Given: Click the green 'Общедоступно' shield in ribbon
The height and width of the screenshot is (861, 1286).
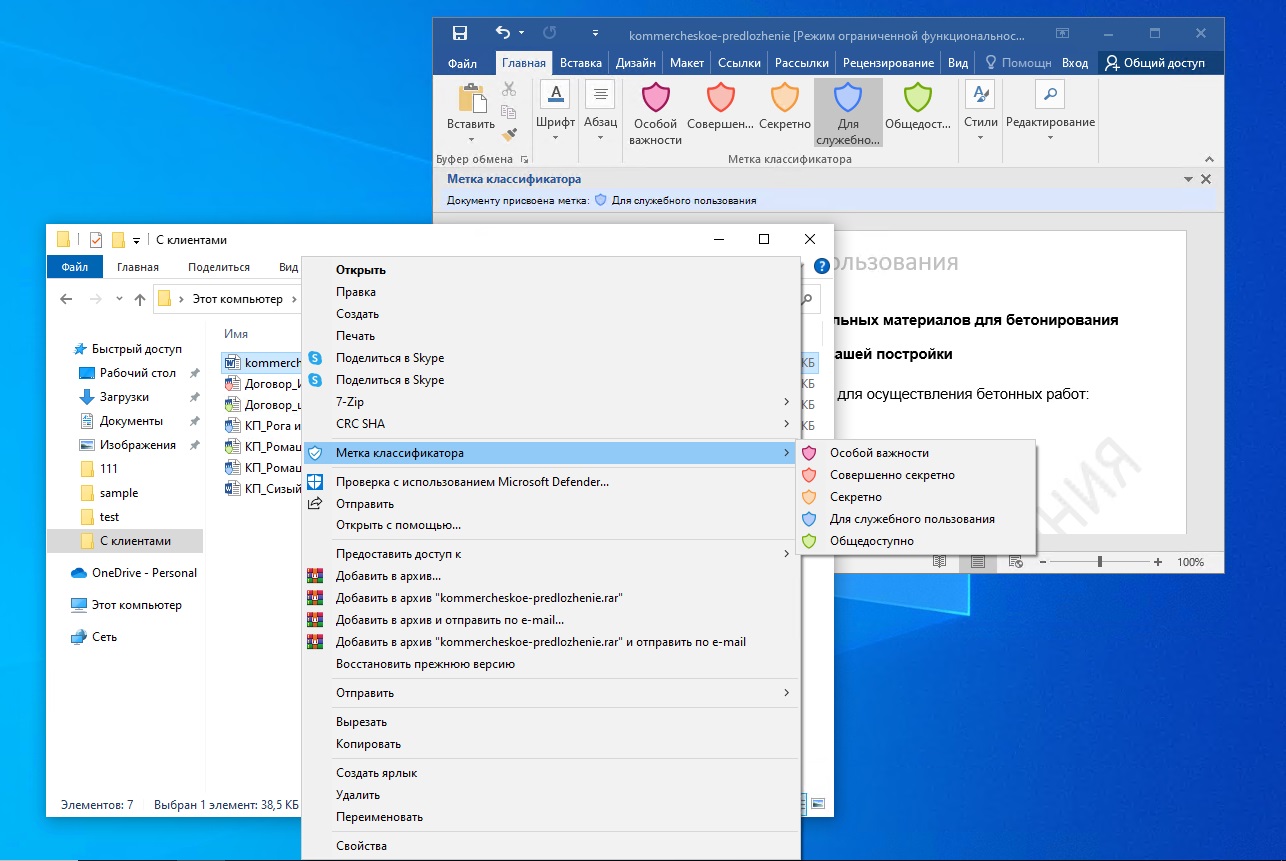Looking at the screenshot, I should 917,99.
